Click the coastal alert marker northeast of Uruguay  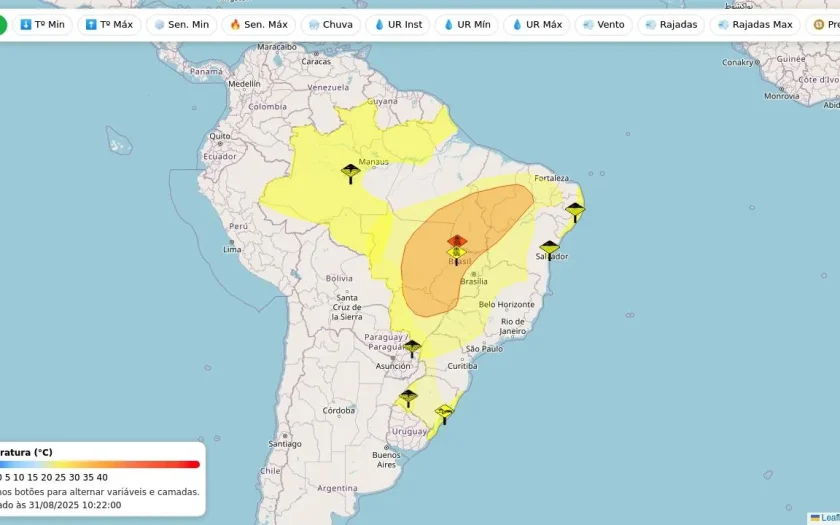(444, 414)
